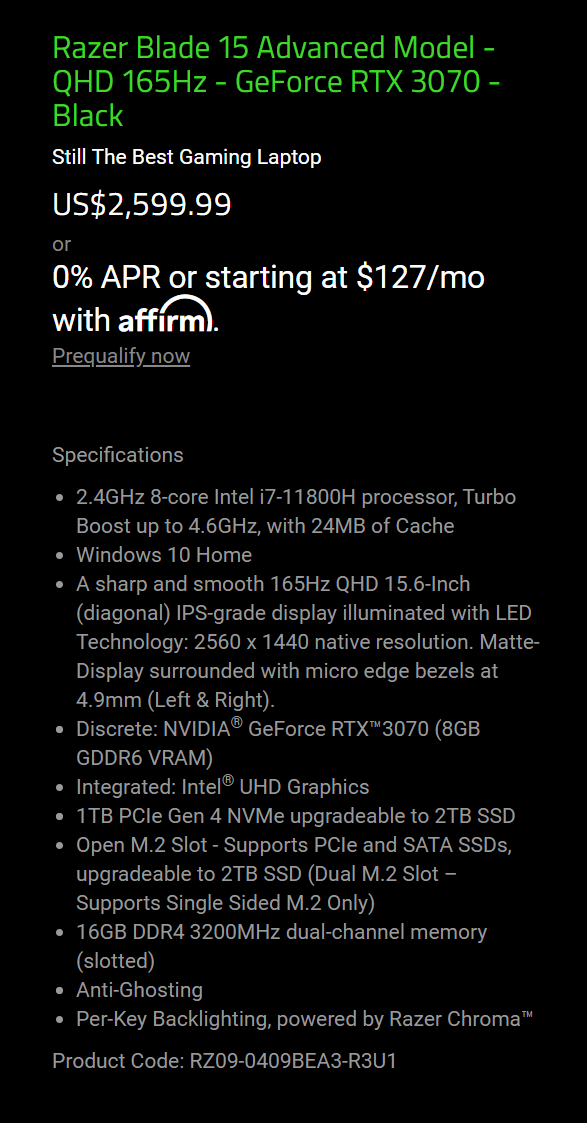Select the Open M.2 Slot specification
587x1123 pixels.
pos(294,874)
